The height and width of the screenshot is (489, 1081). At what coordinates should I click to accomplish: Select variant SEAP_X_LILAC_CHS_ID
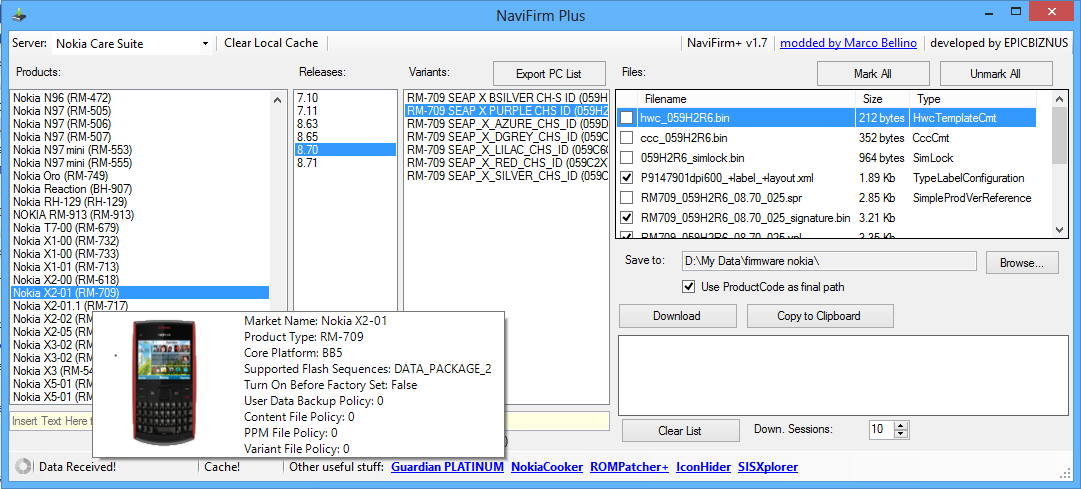pyautogui.click(x=507, y=150)
